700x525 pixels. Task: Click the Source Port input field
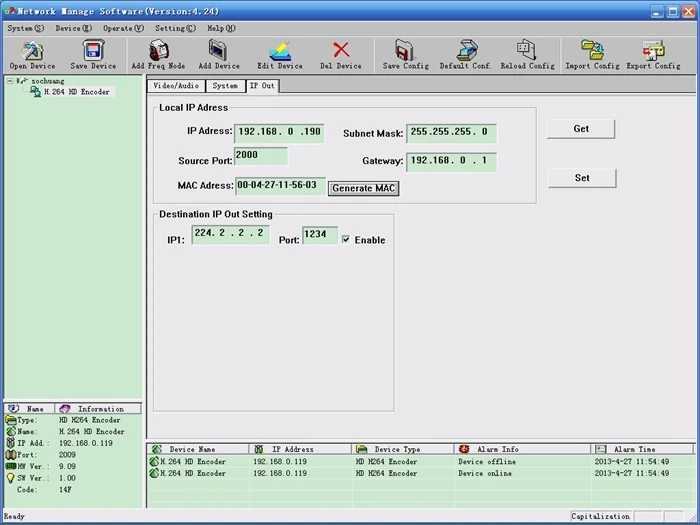click(x=260, y=156)
